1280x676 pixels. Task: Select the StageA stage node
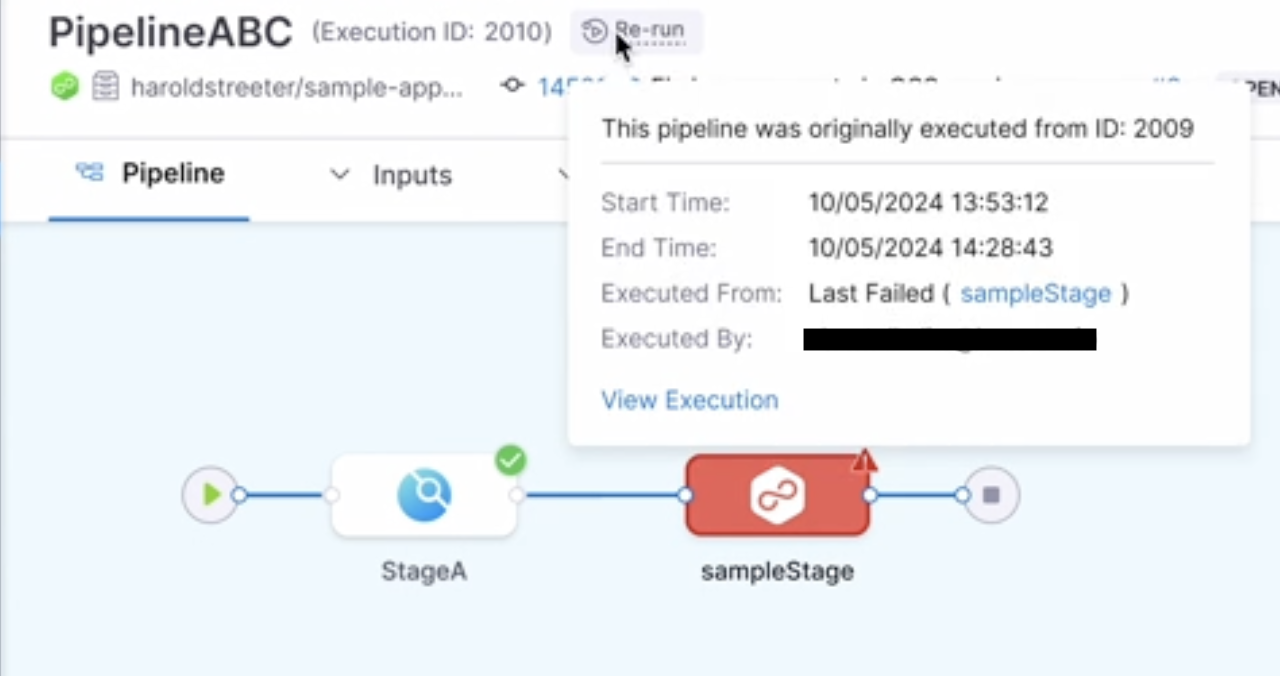click(424, 495)
